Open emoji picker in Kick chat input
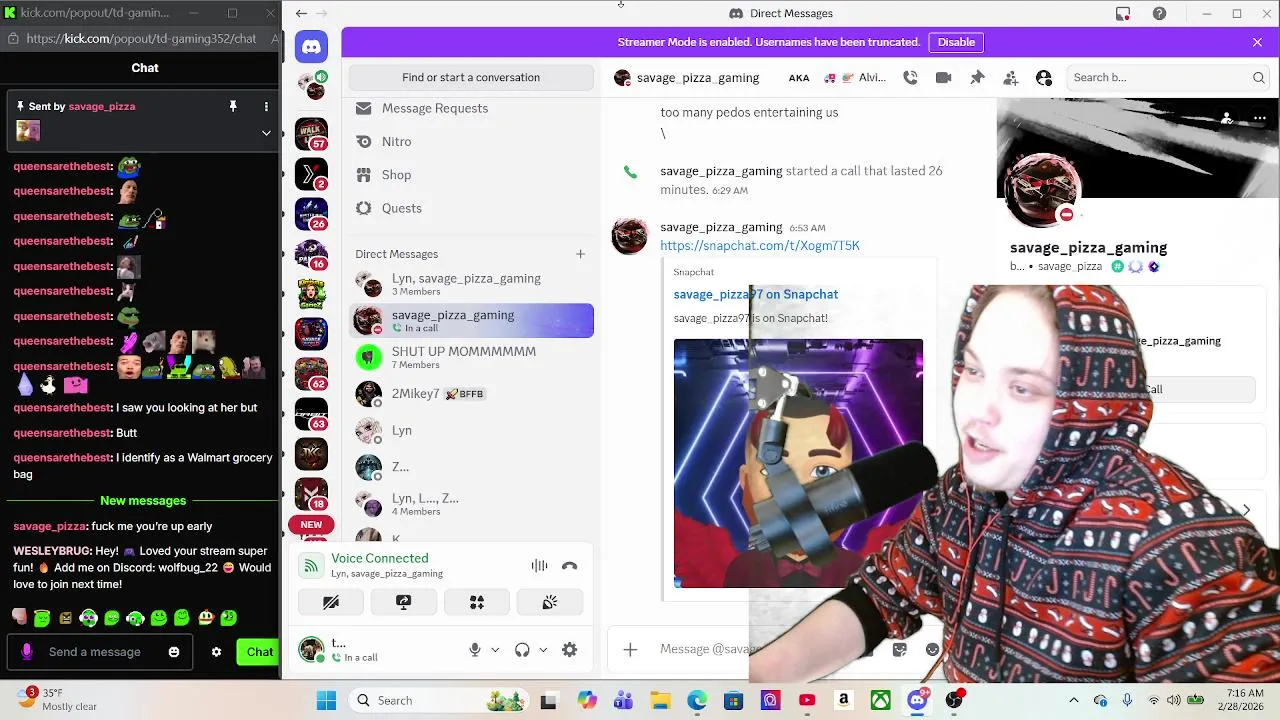 (x=174, y=652)
